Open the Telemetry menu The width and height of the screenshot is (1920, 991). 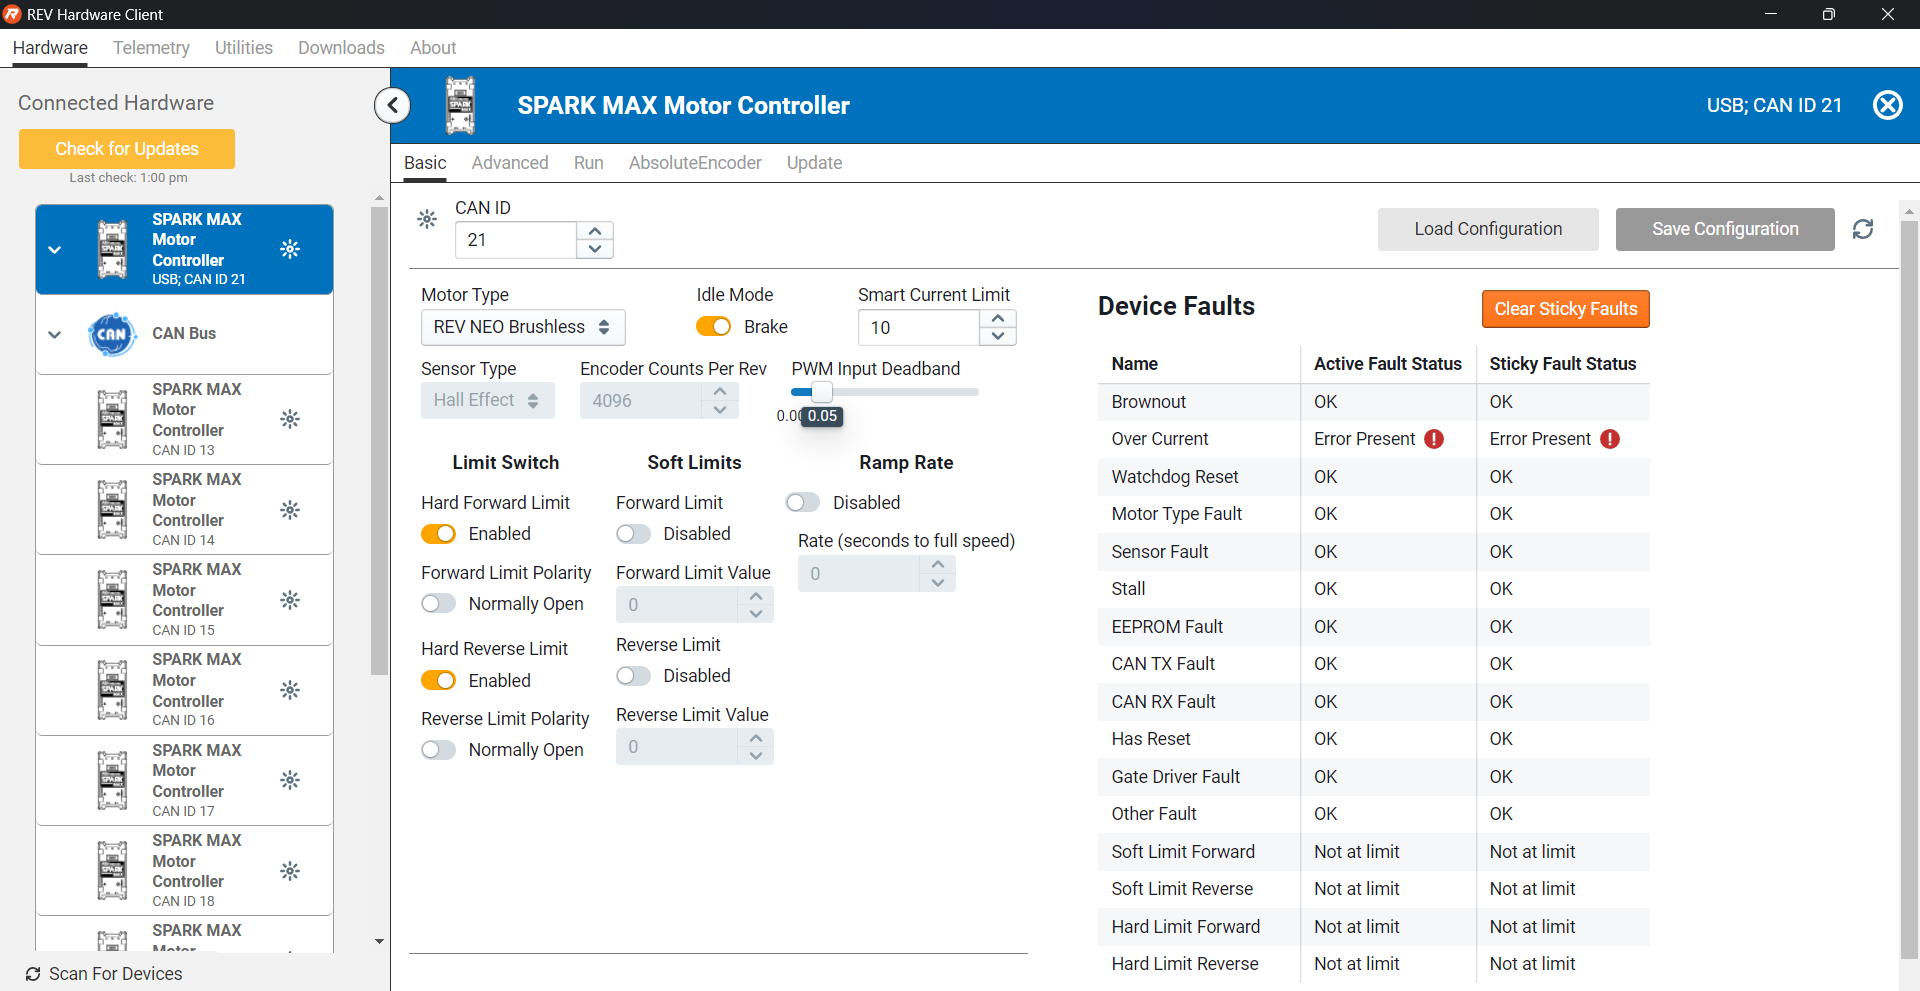(151, 48)
